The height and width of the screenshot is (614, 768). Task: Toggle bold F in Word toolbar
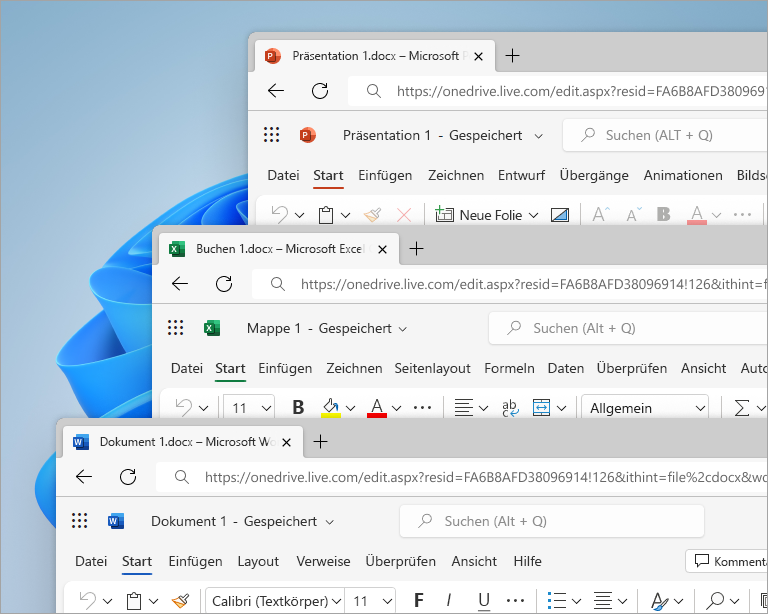(x=419, y=600)
